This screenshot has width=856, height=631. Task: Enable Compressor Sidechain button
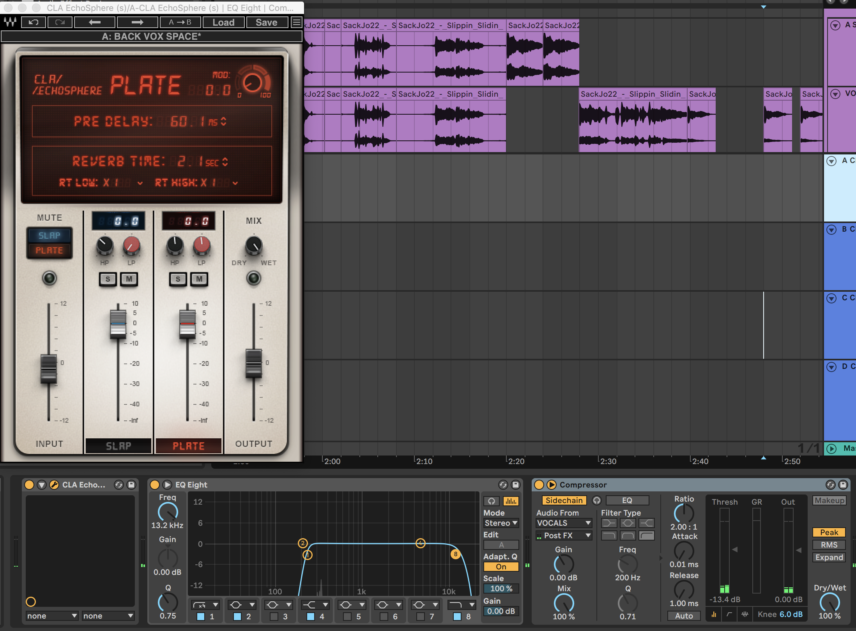point(564,500)
